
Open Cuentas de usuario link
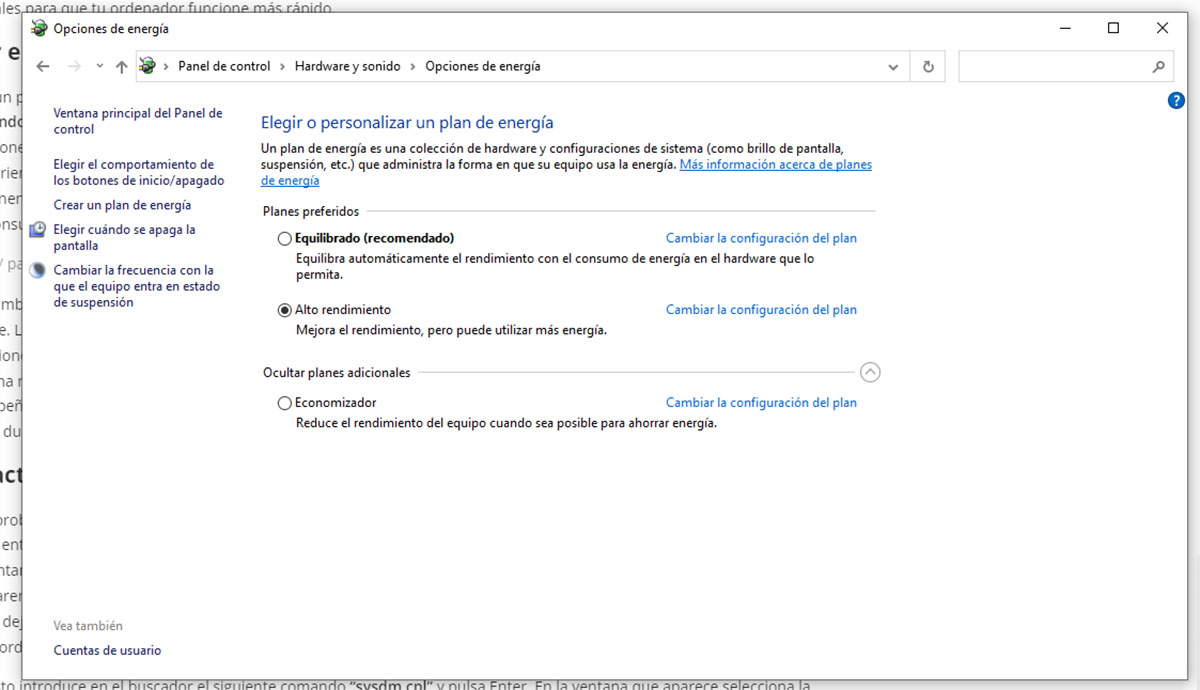107,650
